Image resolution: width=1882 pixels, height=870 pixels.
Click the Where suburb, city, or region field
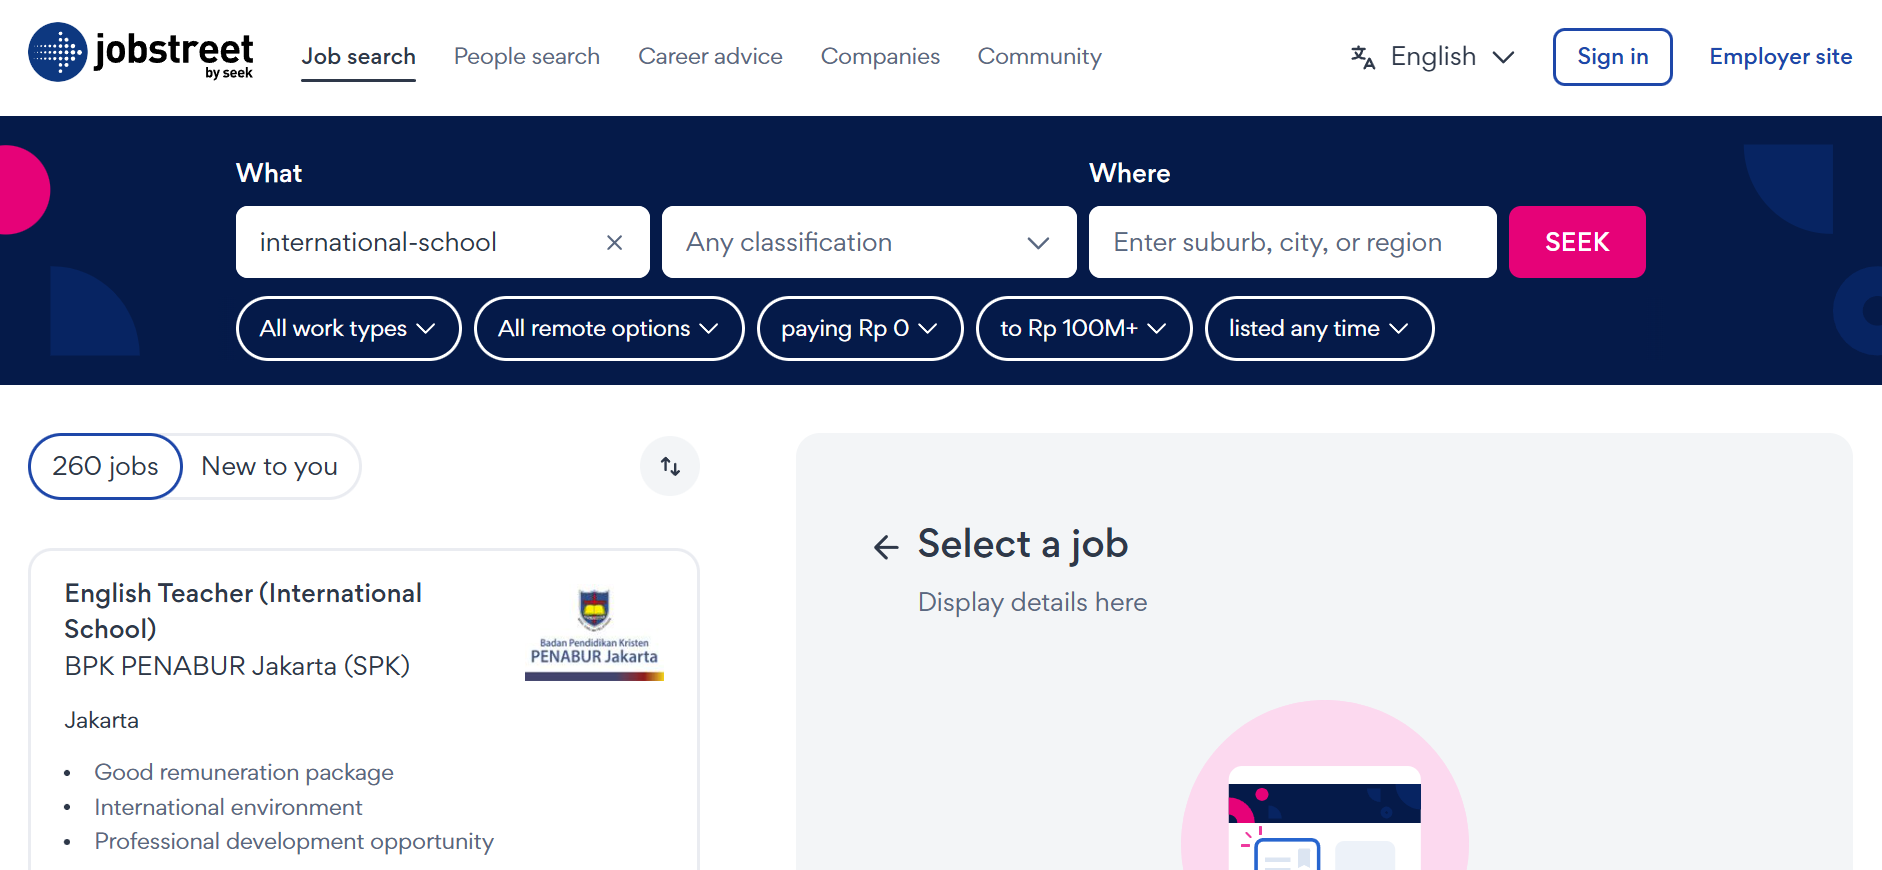[1293, 242]
